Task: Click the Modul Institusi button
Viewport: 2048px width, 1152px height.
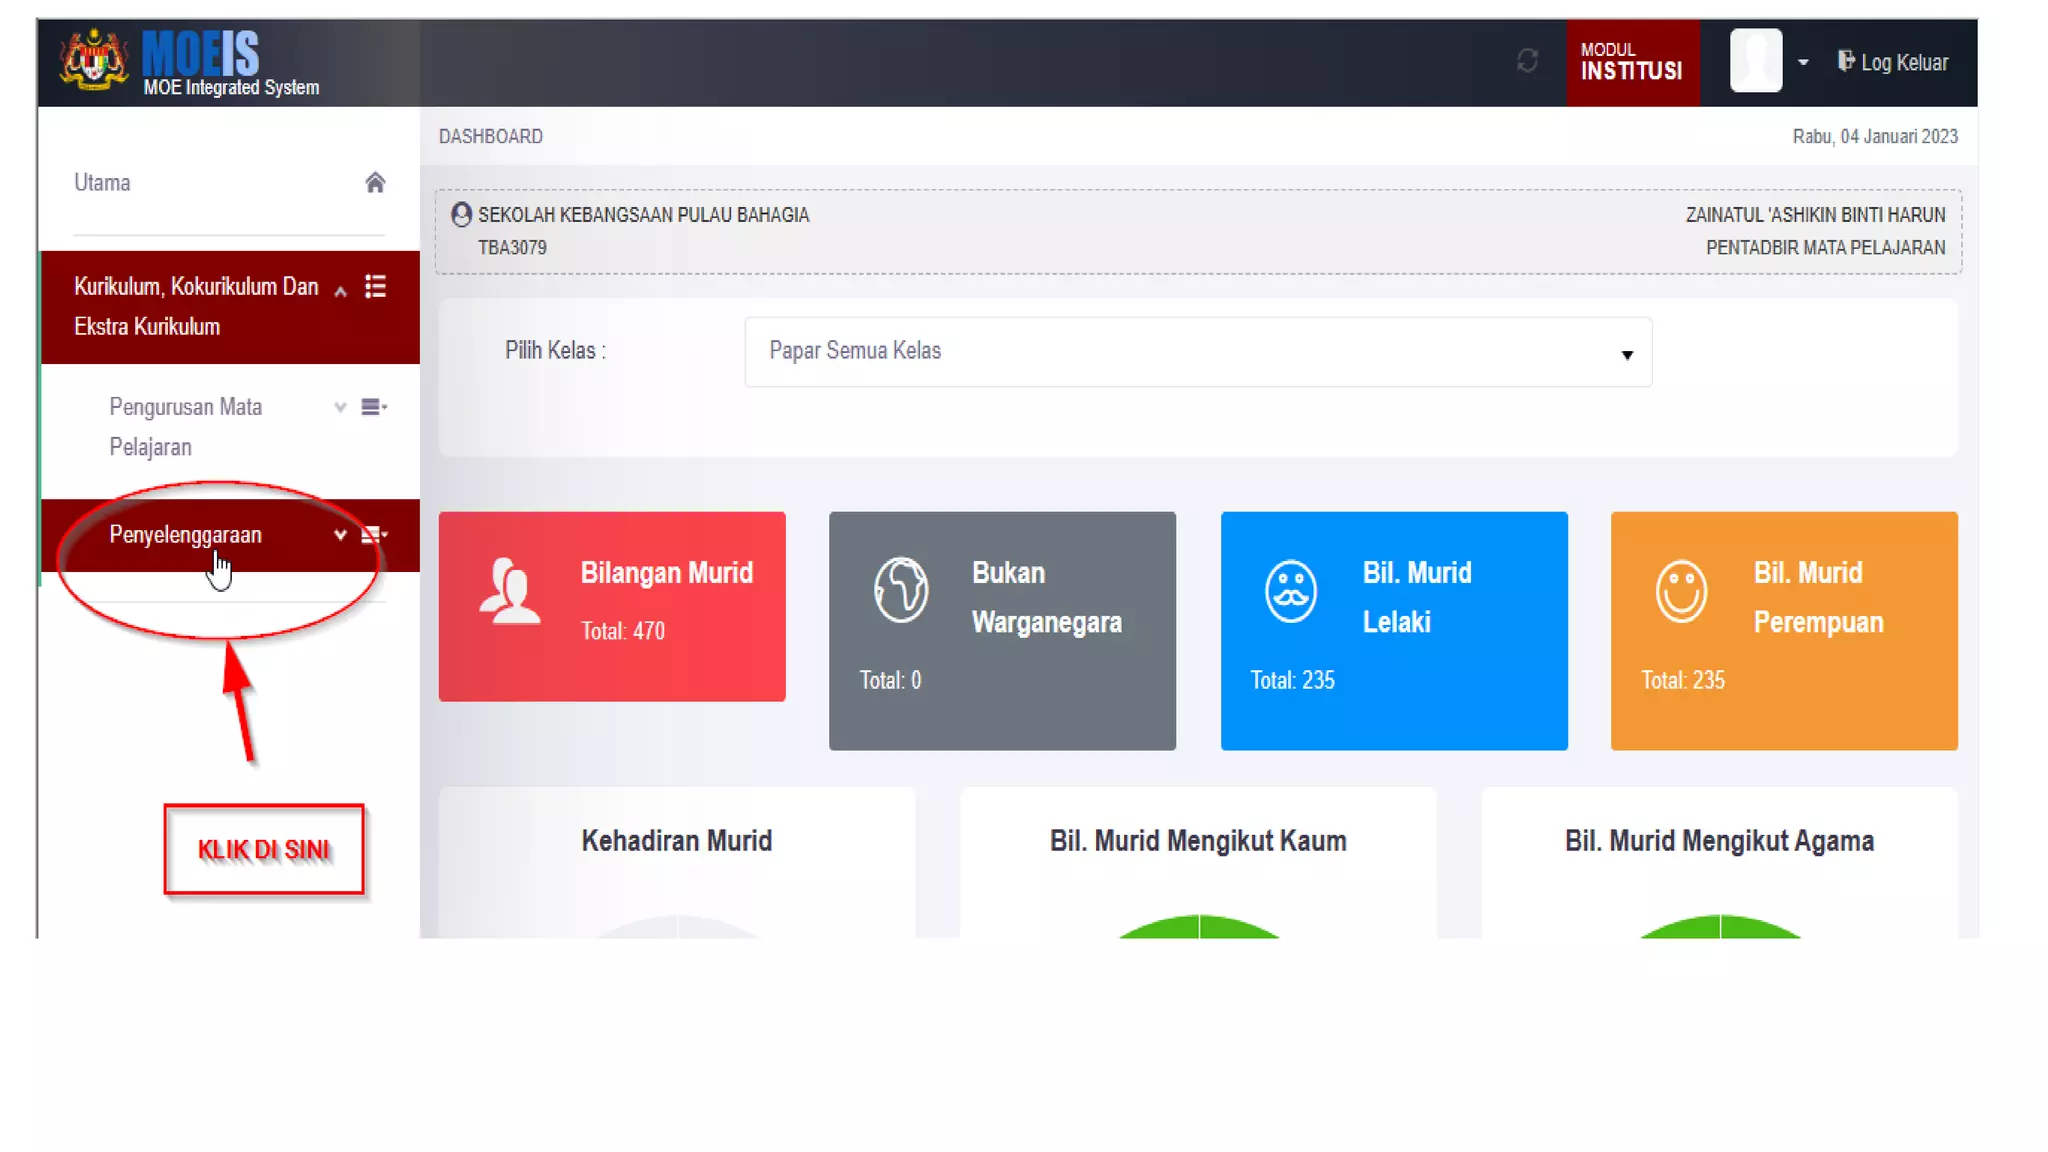Action: [1632, 62]
